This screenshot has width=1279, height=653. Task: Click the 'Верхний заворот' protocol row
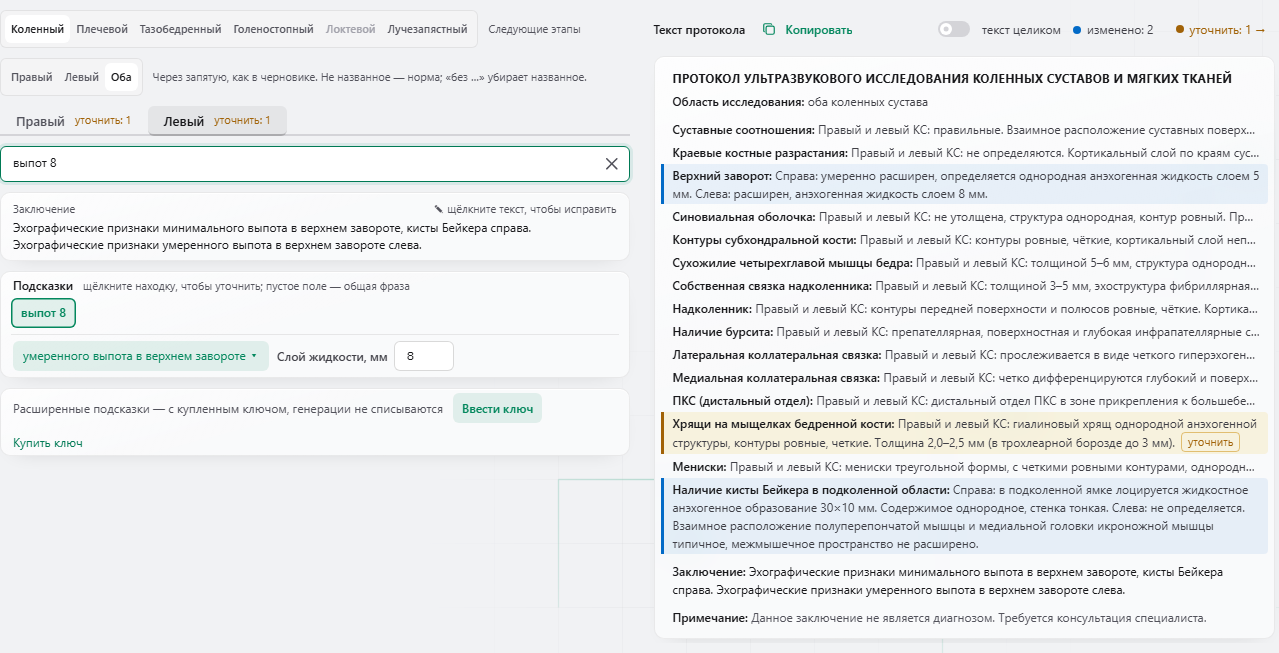click(965, 184)
